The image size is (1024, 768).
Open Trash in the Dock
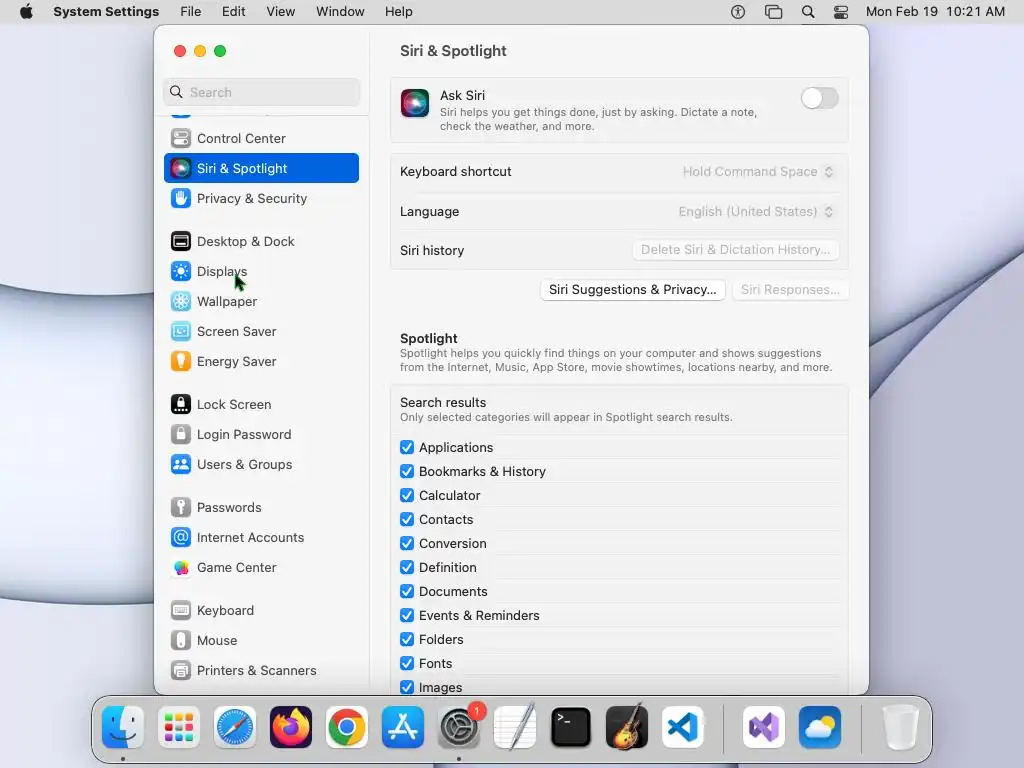(x=901, y=728)
